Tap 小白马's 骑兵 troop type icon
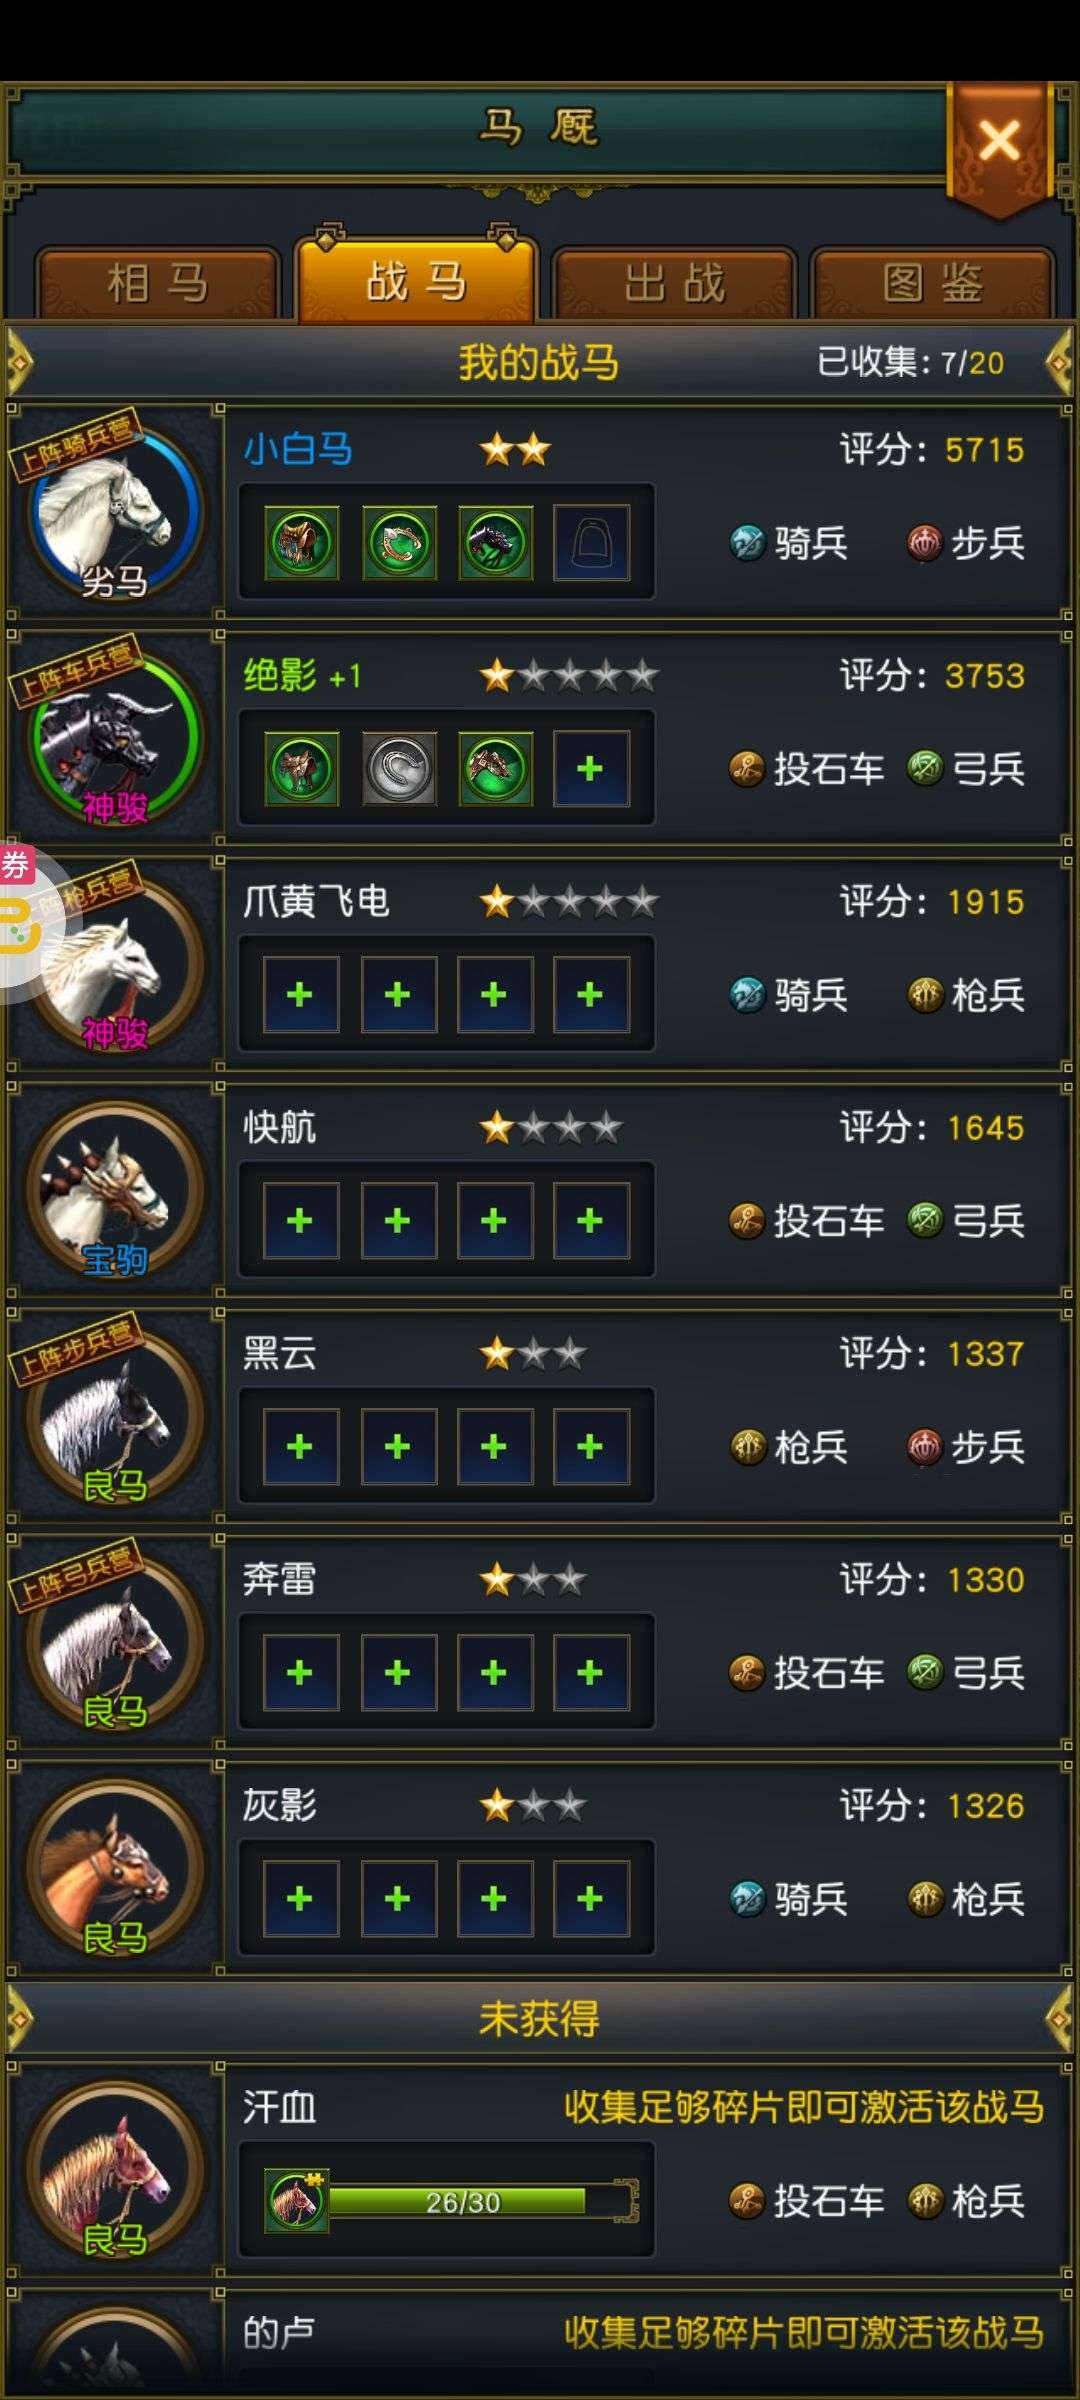 [x=748, y=543]
